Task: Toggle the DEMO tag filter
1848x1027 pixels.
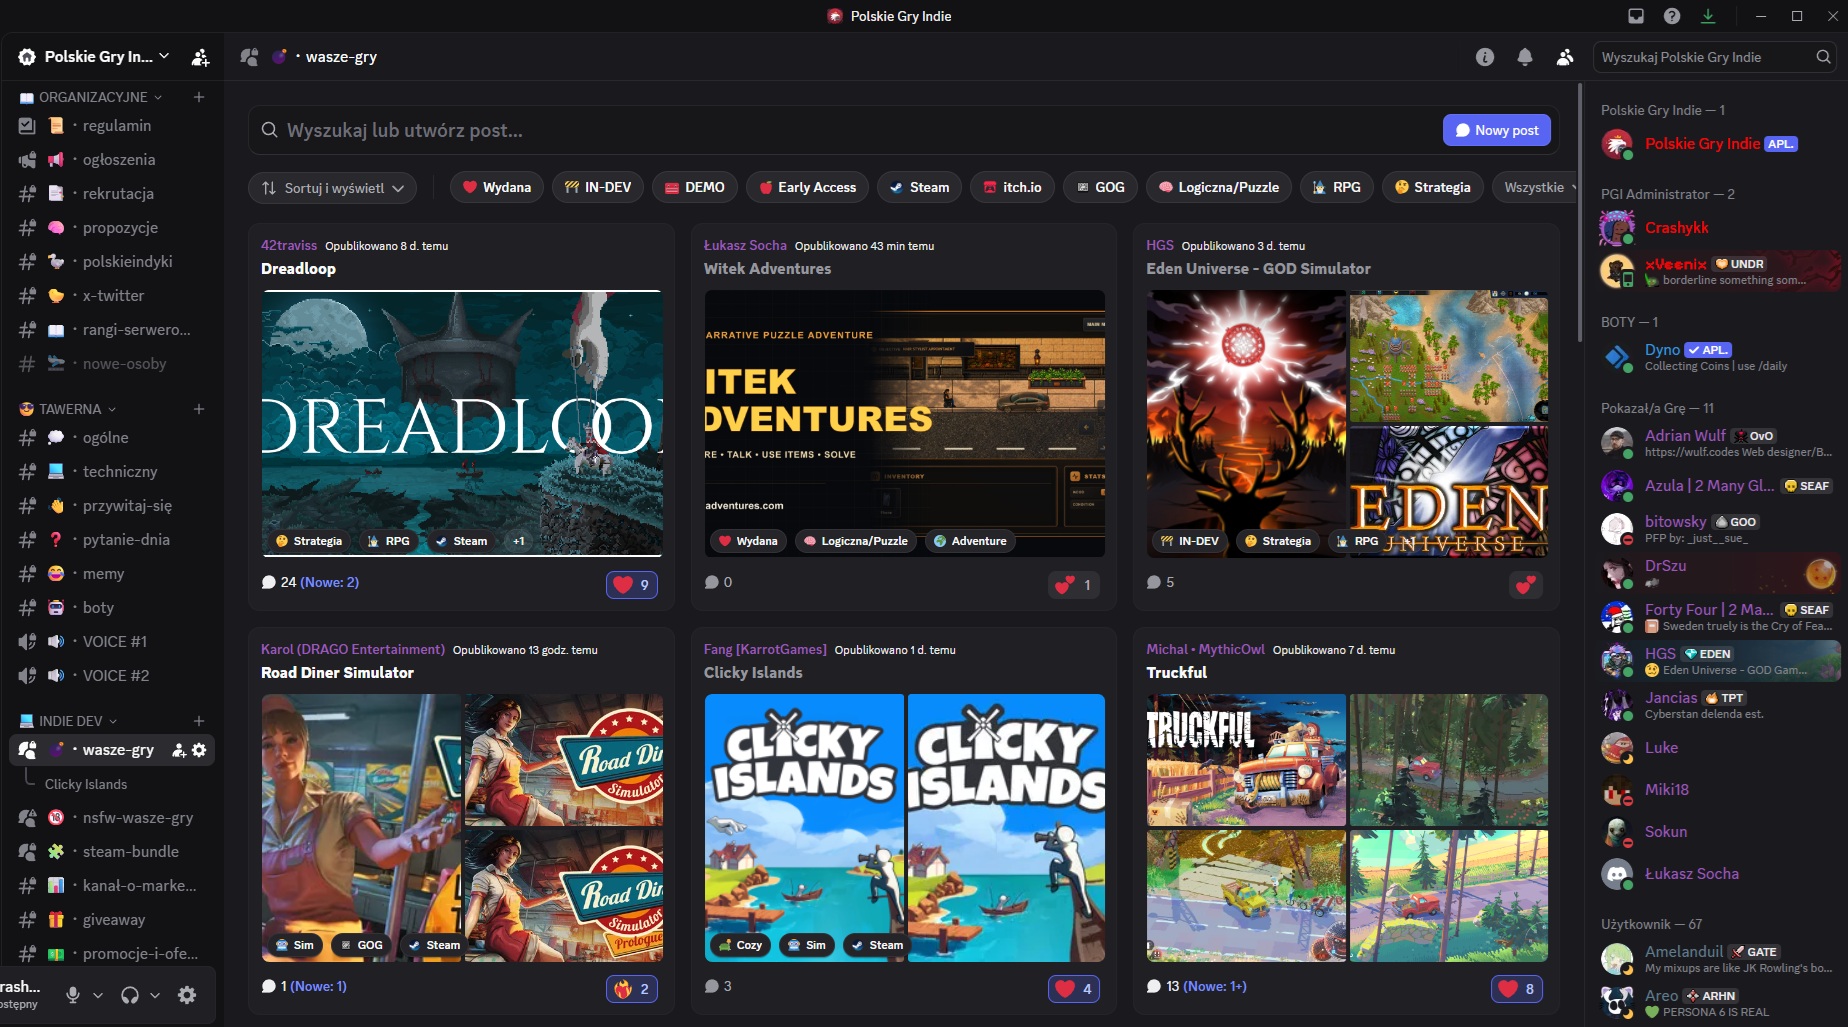Action: [695, 187]
